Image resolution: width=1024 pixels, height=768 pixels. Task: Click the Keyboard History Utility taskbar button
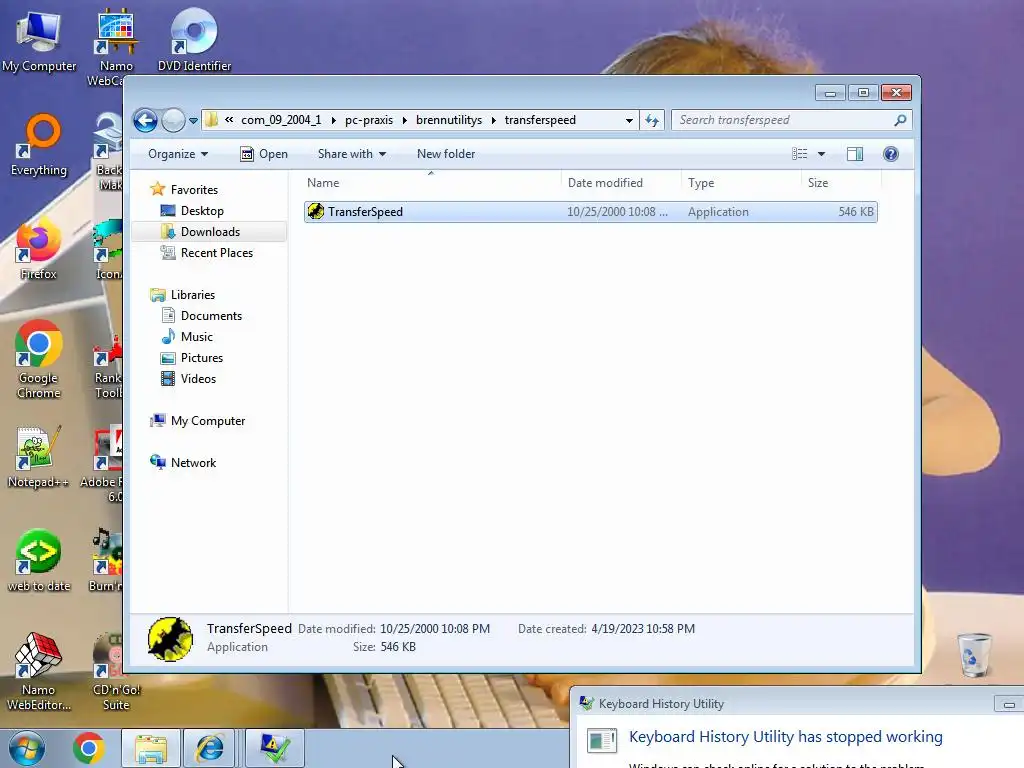click(x=275, y=748)
